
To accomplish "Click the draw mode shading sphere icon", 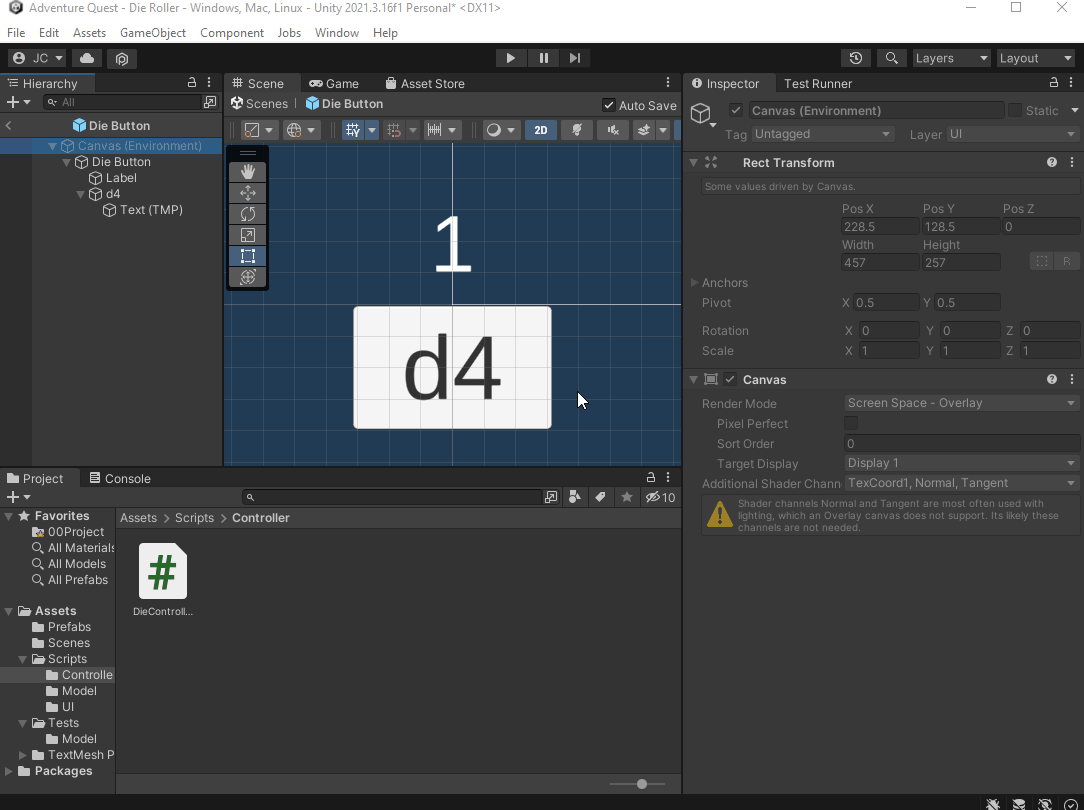I will tap(494, 130).
